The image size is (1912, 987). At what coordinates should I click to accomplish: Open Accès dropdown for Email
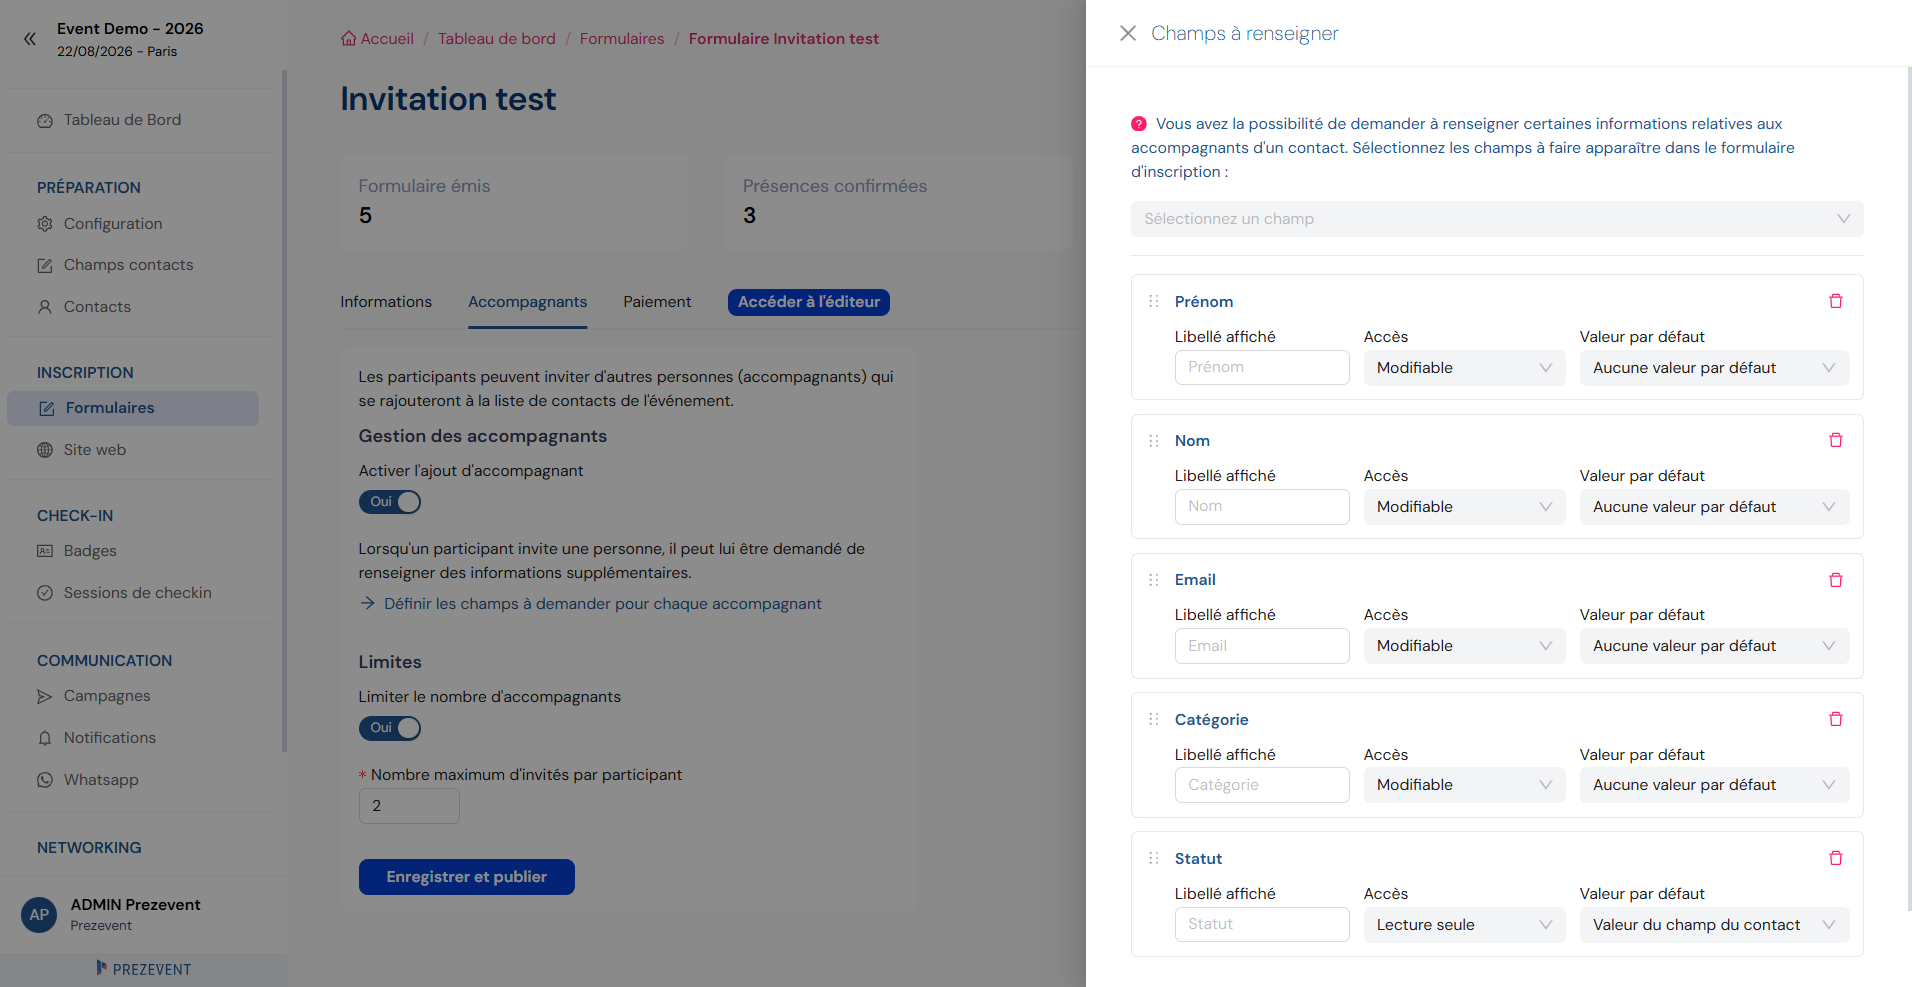pyautogui.click(x=1464, y=646)
